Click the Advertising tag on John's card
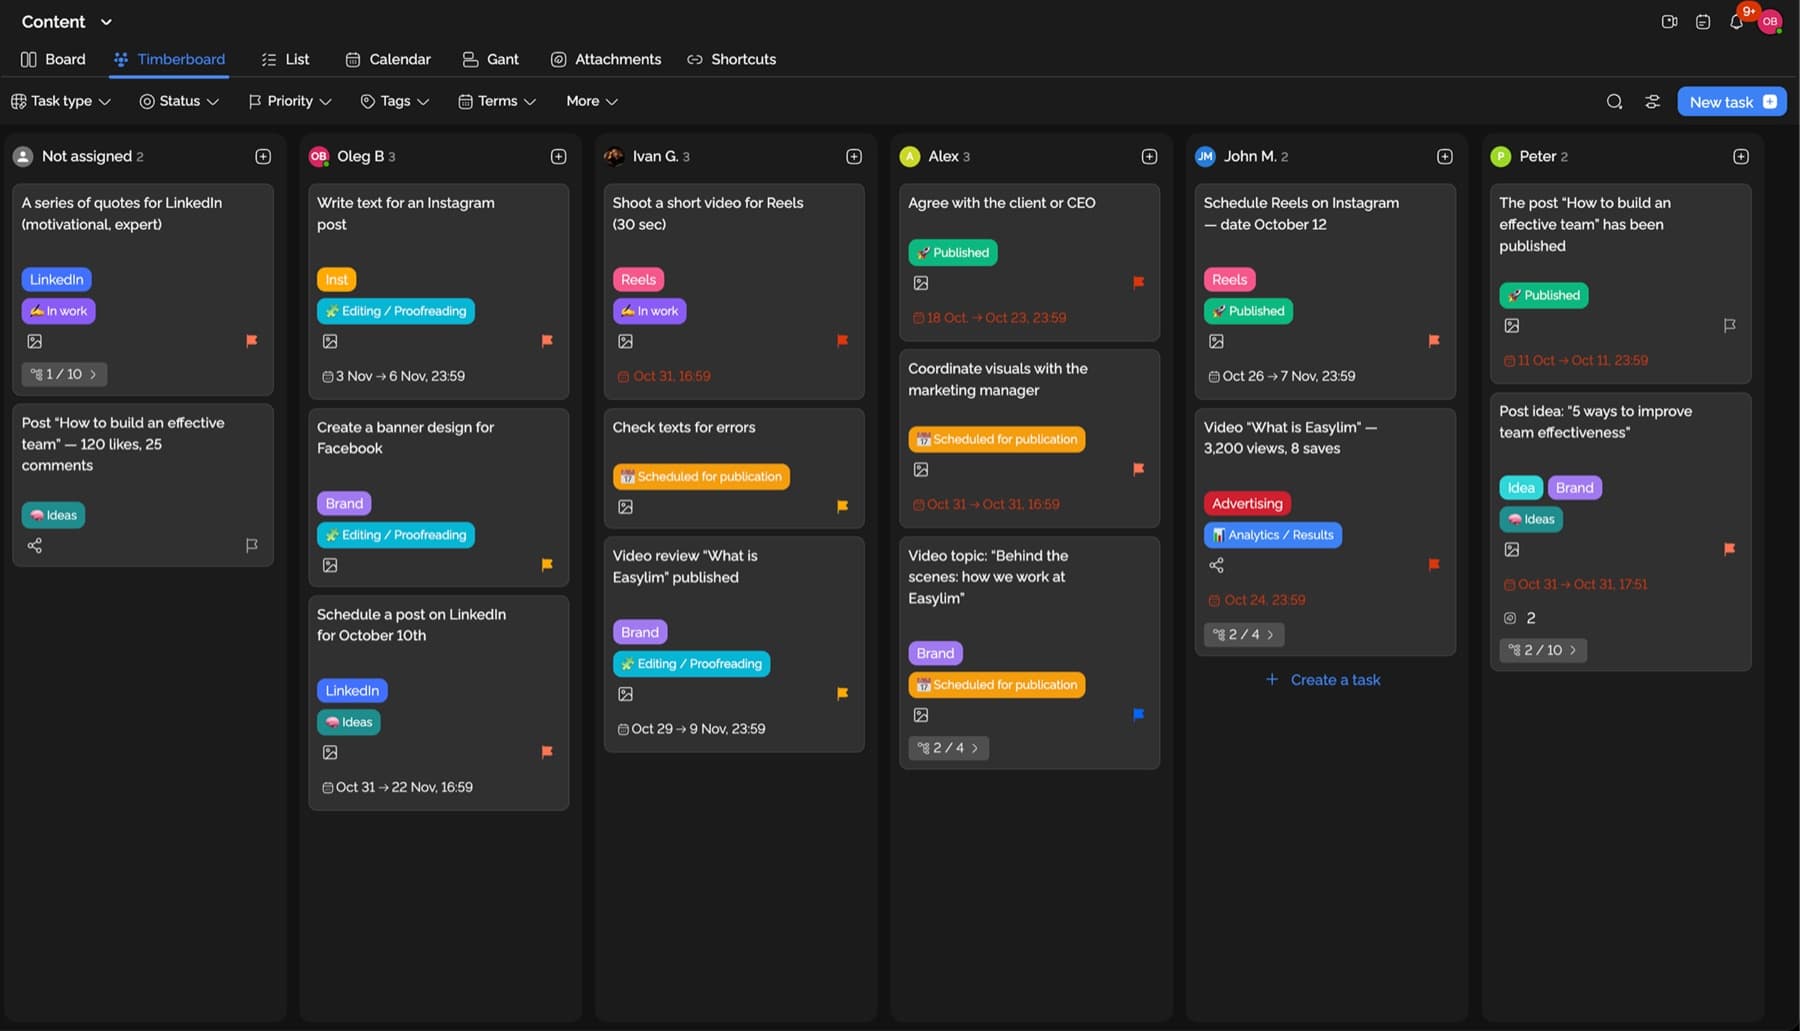1800x1031 pixels. pos(1247,503)
